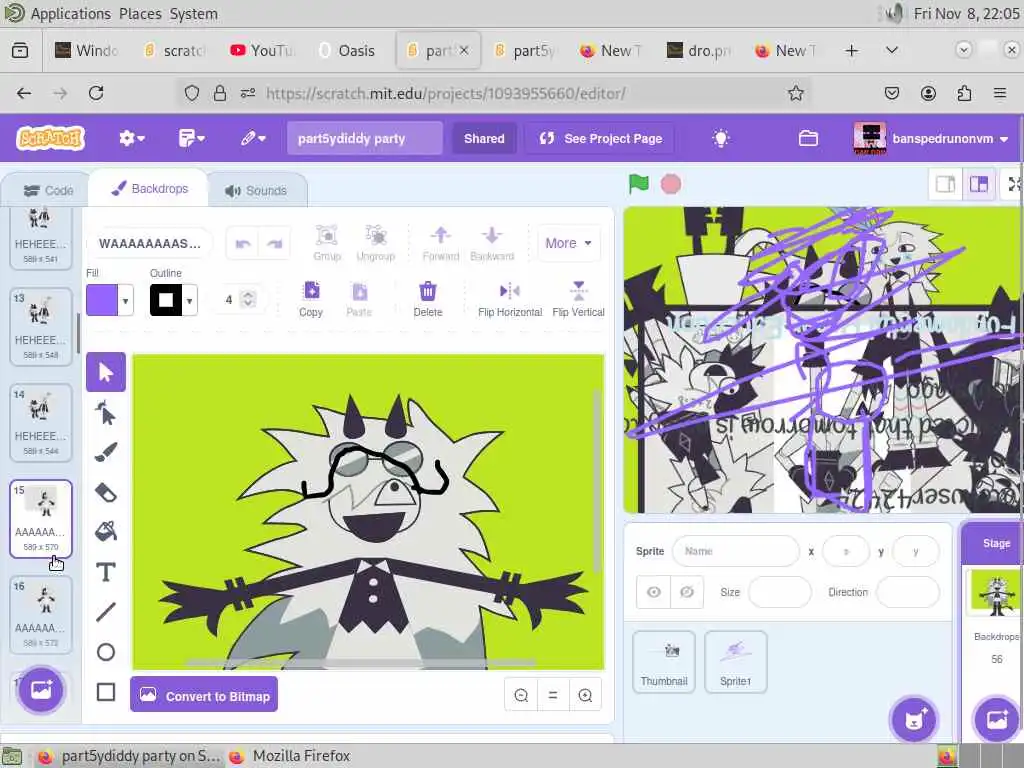Start project with green flag

coord(638,184)
